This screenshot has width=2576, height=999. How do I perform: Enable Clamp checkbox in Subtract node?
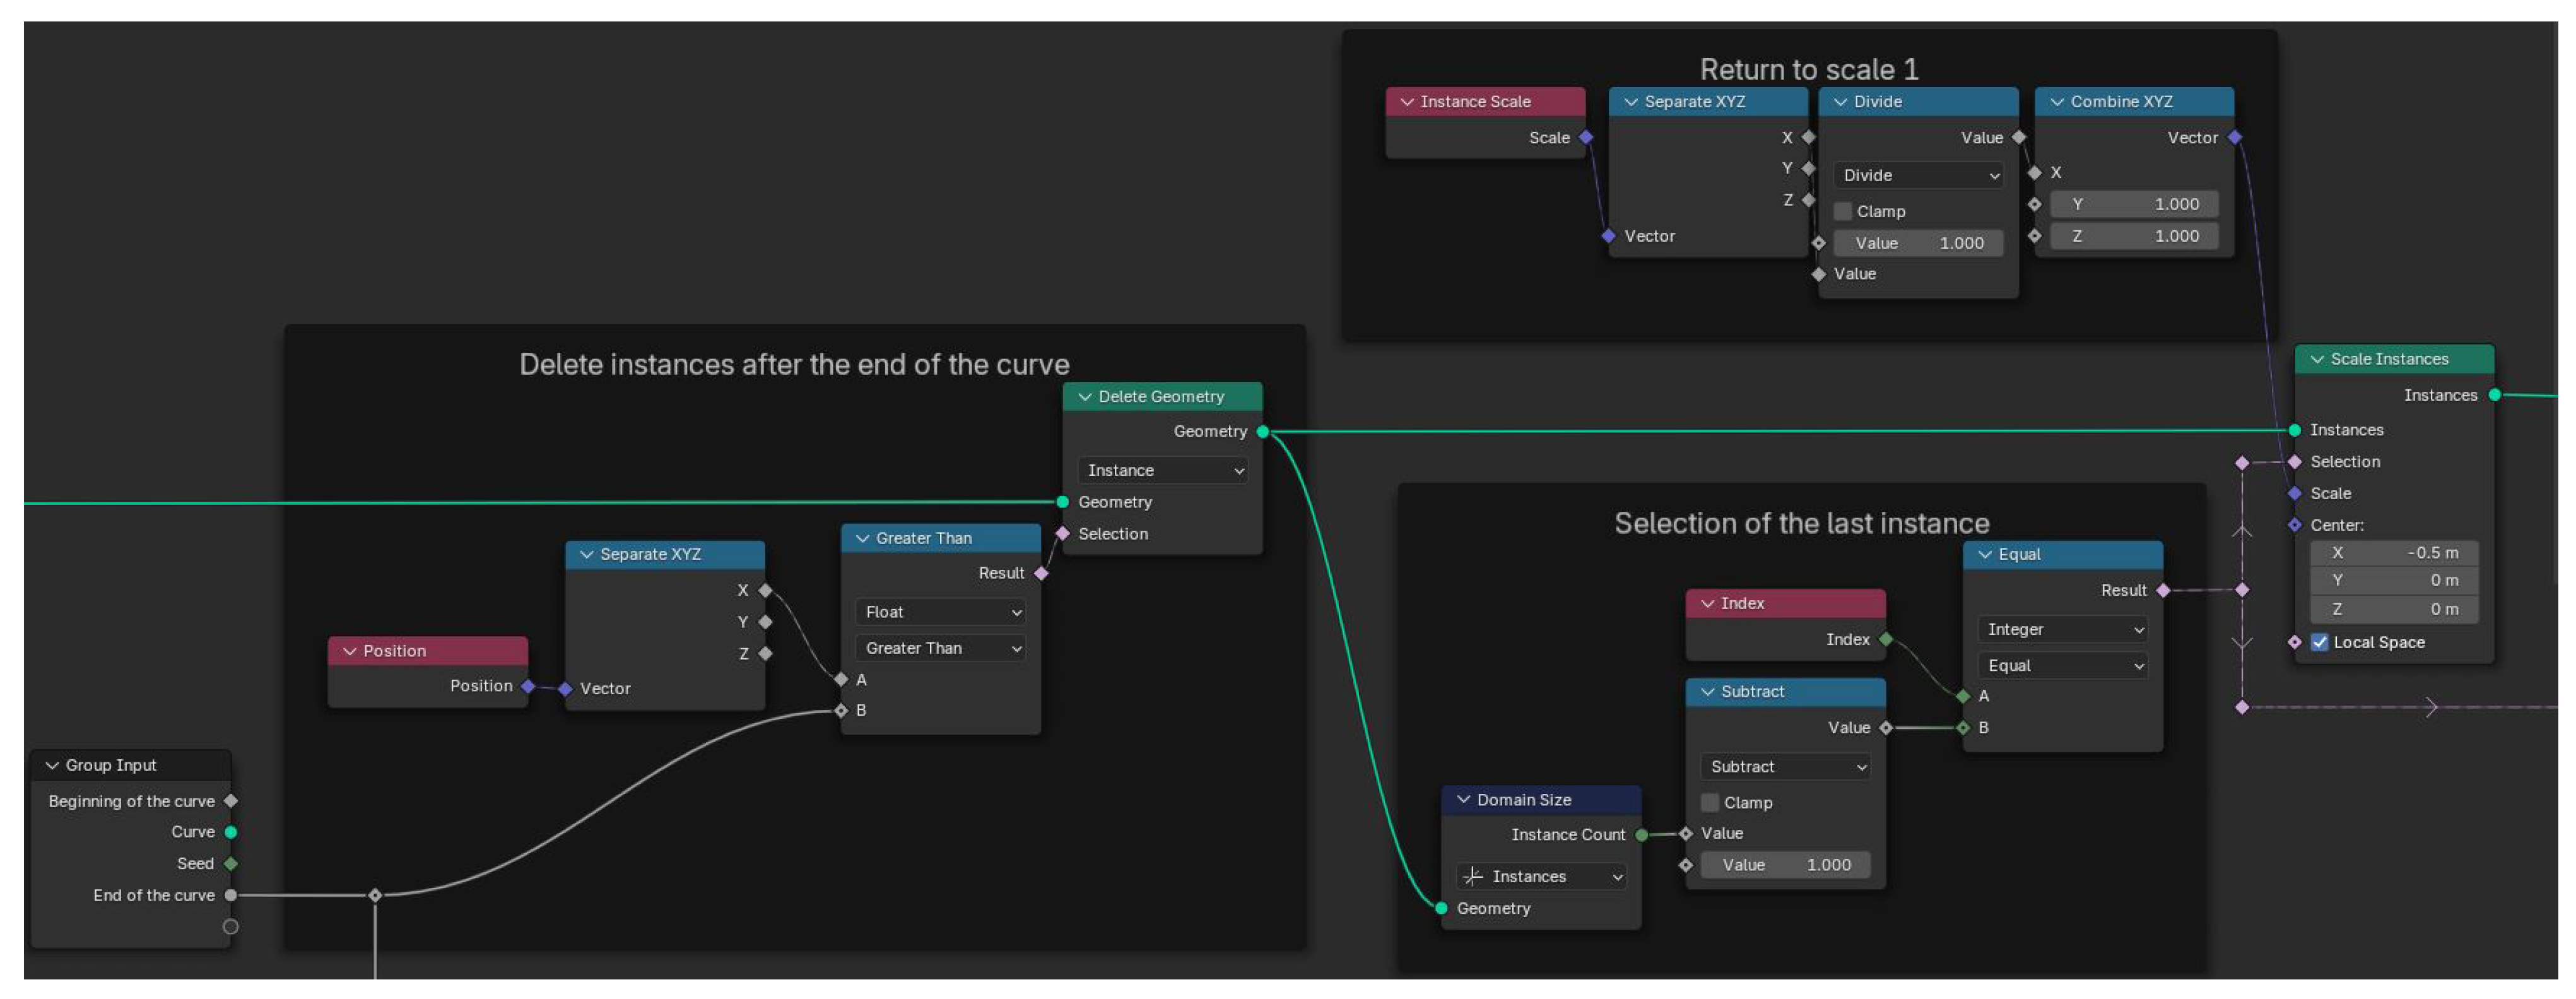pos(1710,803)
